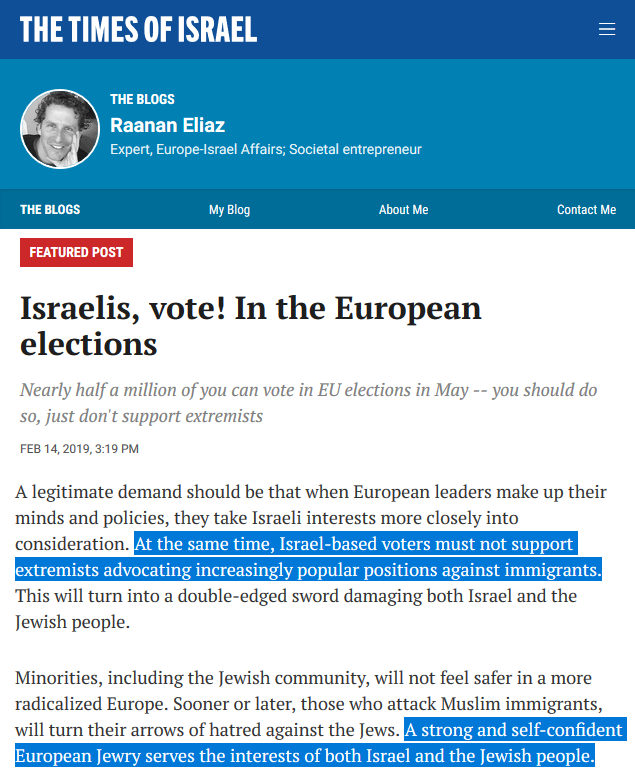Open the hamburger menu icon
This screenshot has height=775, width=635.
(x=607, y=29)
